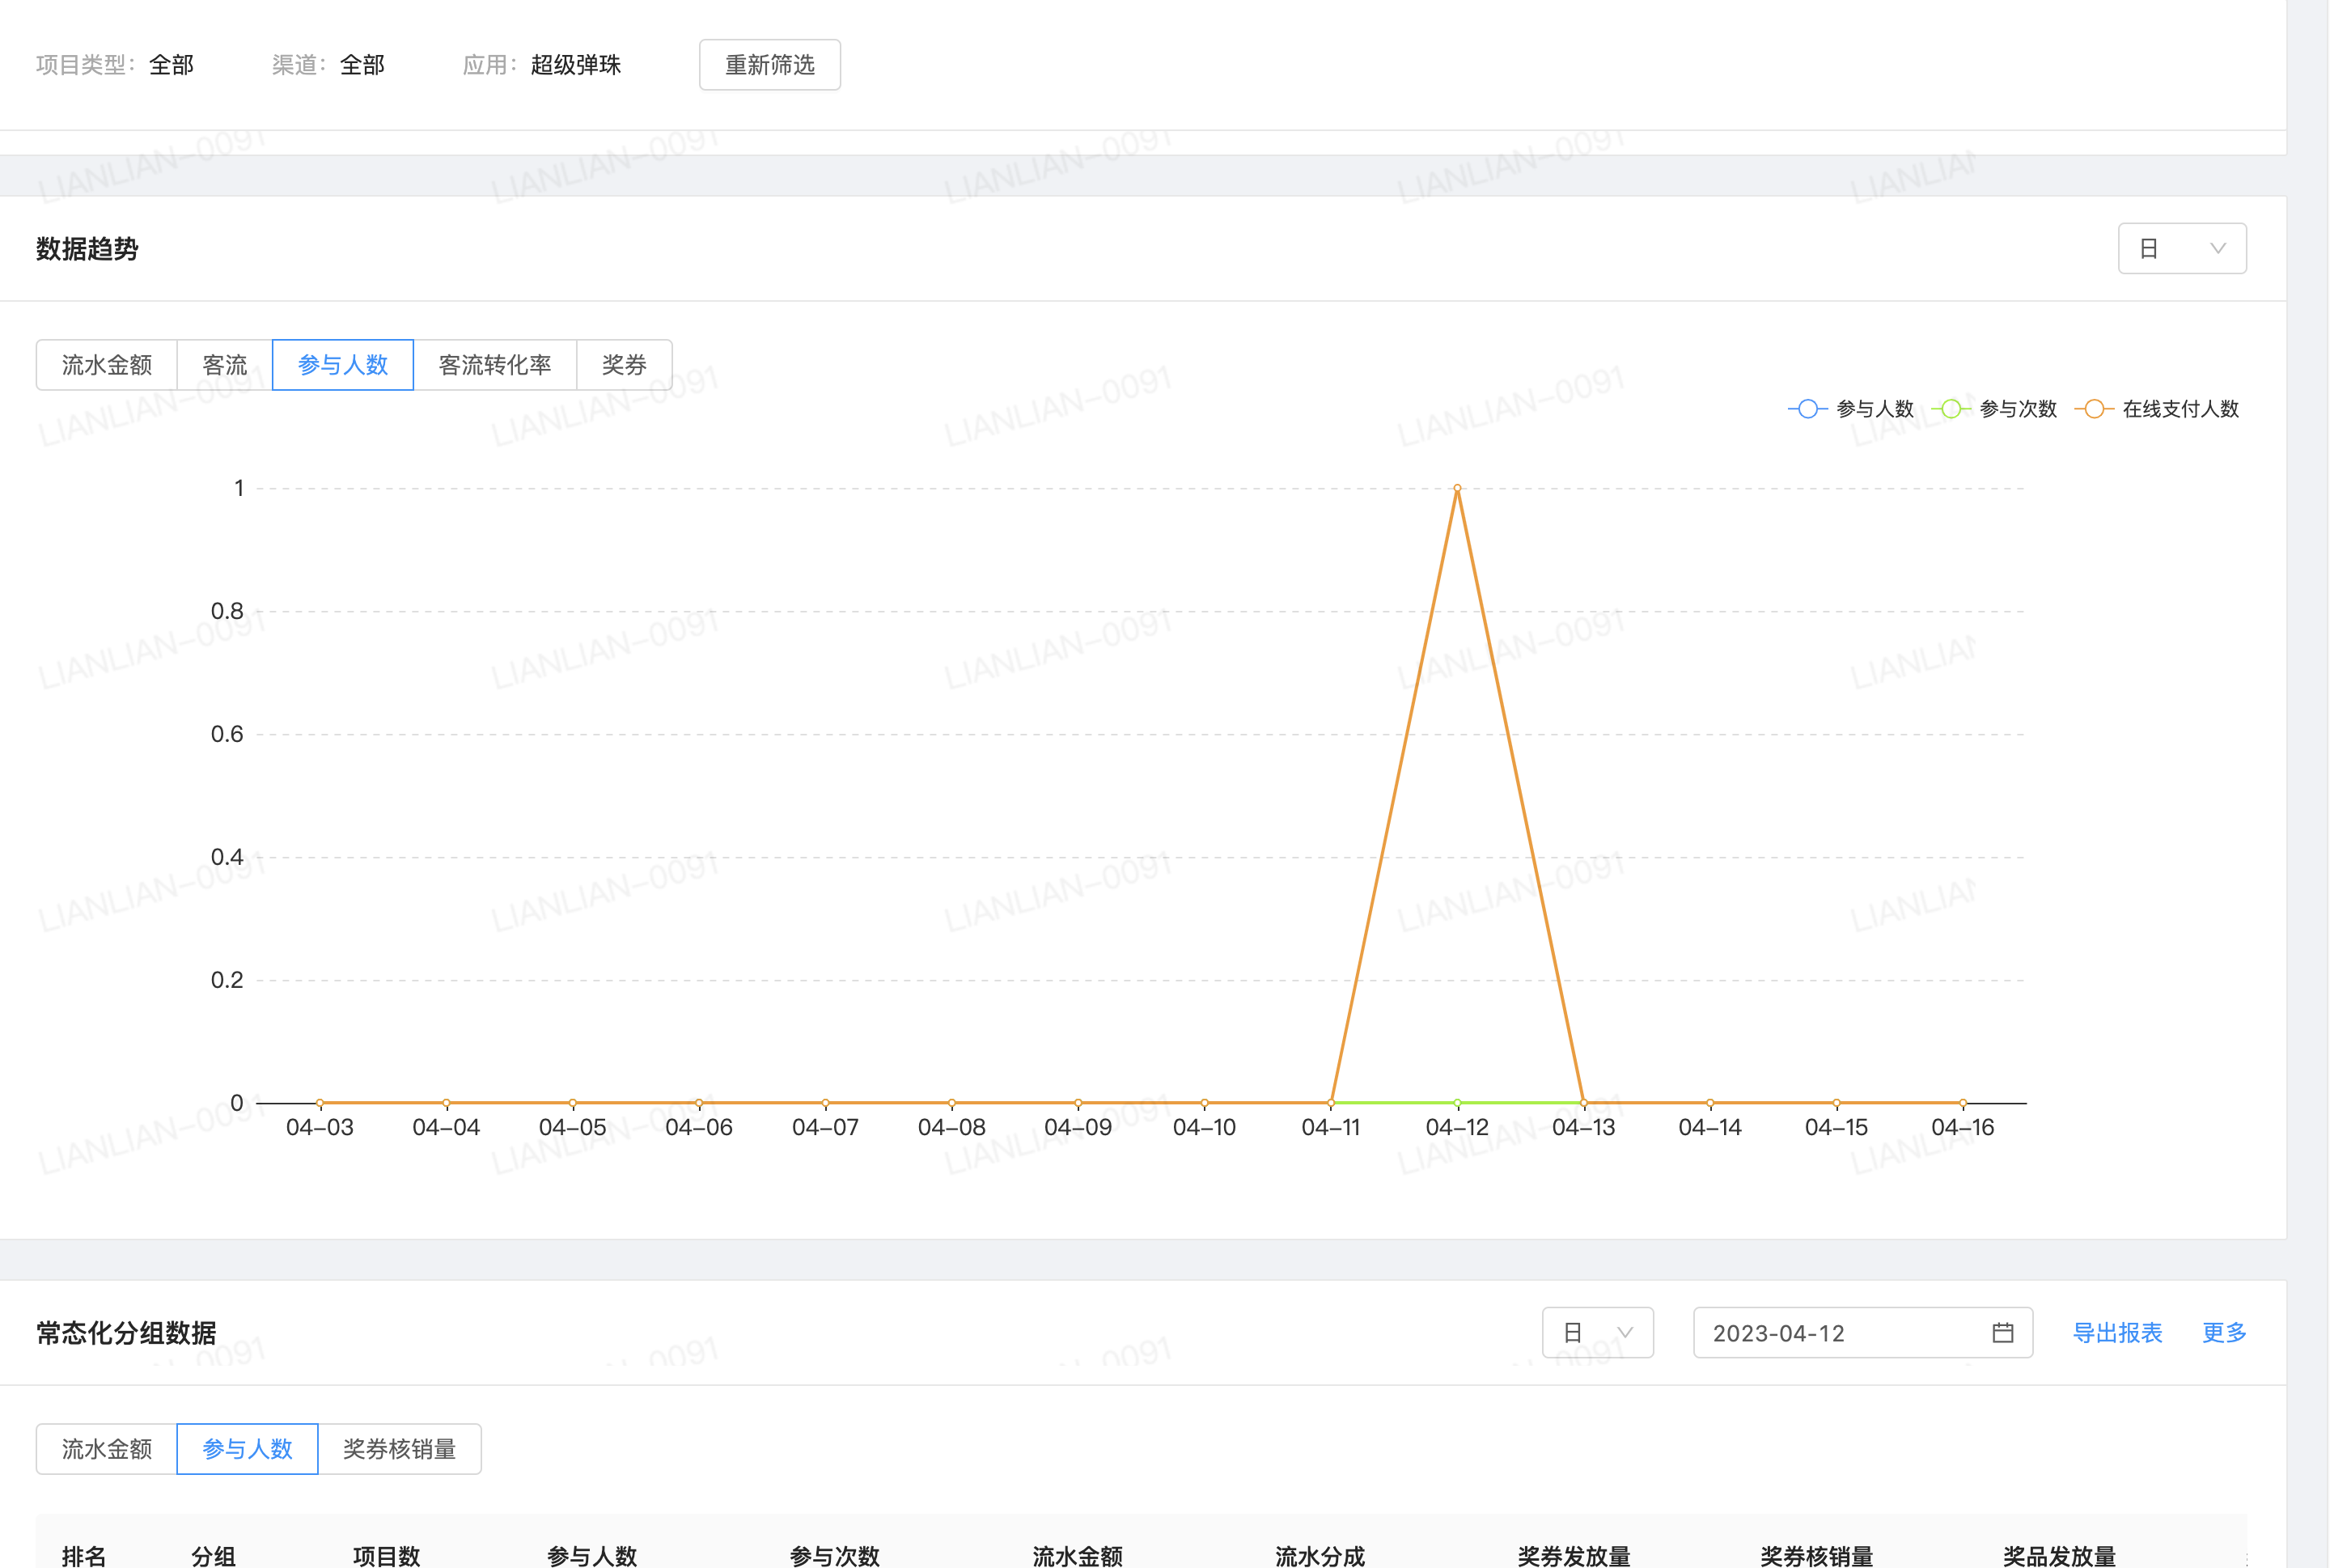Click the 导出报表 link

coord(2117,1332)
